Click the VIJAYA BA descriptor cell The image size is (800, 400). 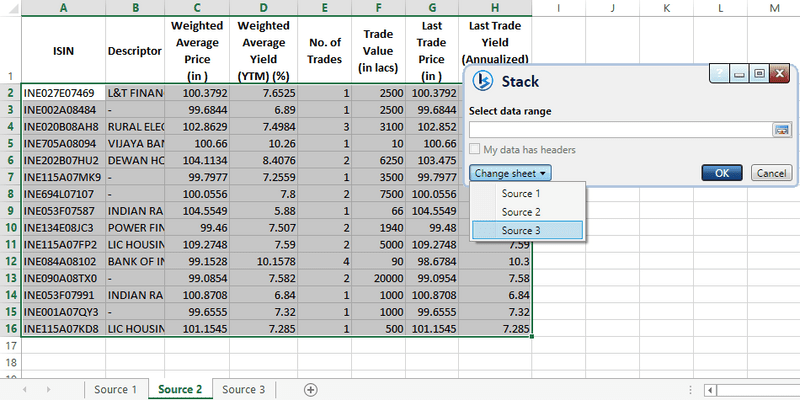pyautogui.click(x=135, y=143)
